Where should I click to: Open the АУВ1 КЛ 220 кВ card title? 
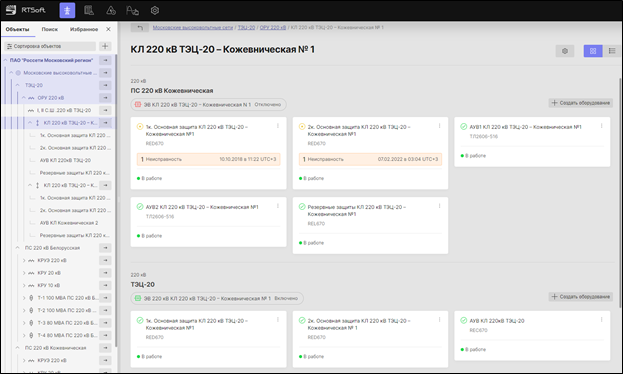point(525,127)
